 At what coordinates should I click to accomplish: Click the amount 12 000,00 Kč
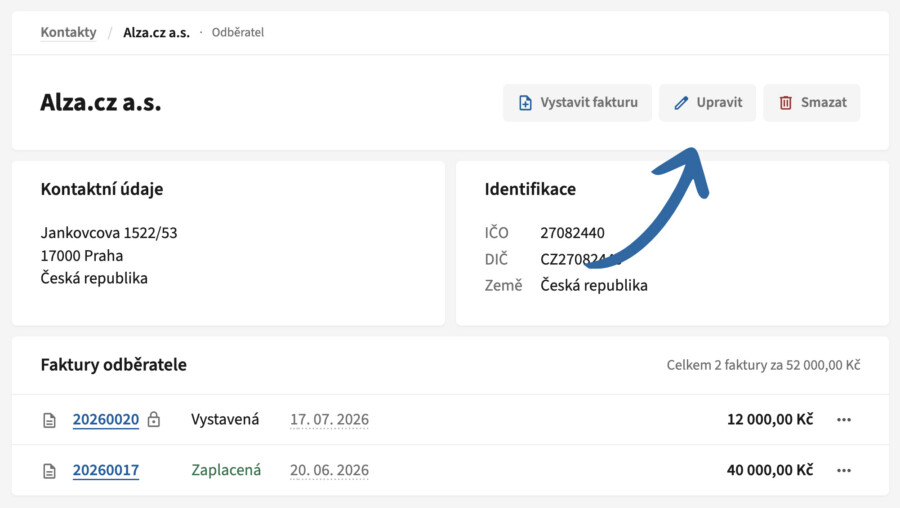pyautogui.click(x=770, y=420)
